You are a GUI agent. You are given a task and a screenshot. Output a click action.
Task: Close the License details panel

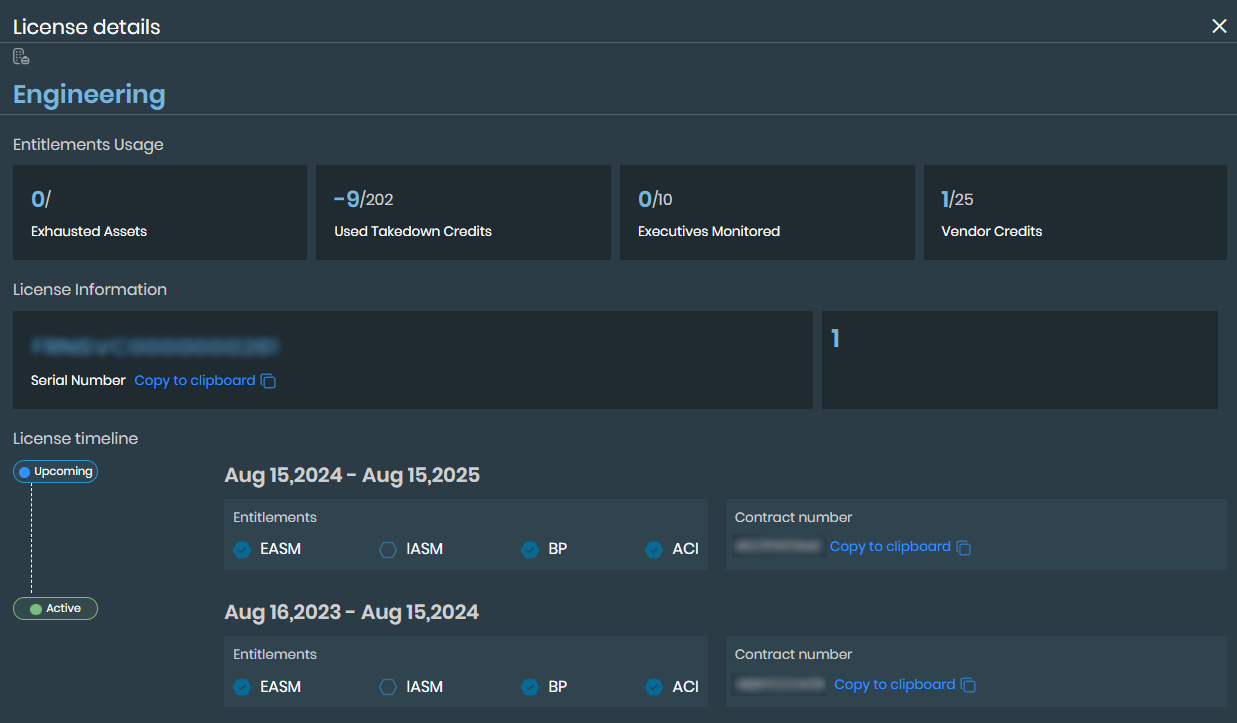click(1219, 26)
